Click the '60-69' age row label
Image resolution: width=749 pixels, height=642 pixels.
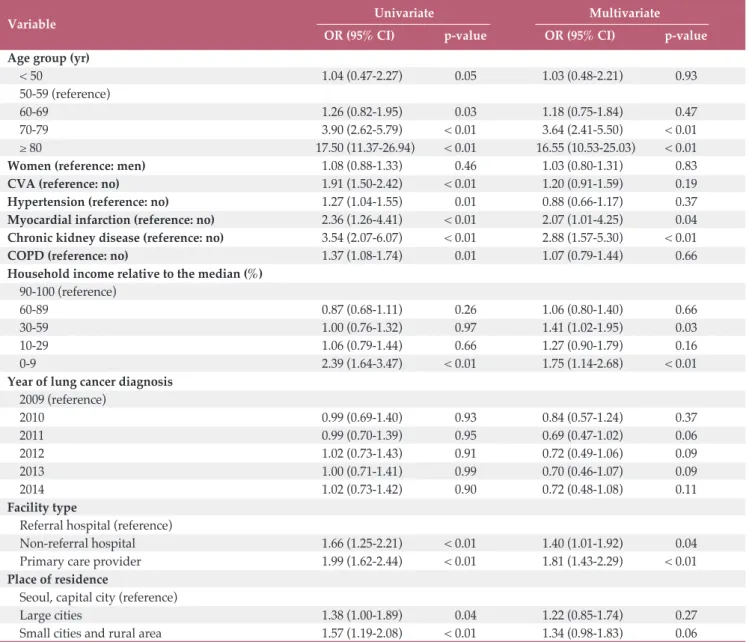coord(34,112)
